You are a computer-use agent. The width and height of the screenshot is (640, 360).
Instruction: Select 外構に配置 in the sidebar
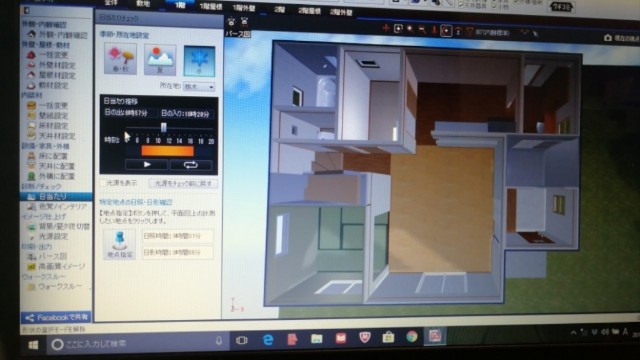(x=51, y=176)
